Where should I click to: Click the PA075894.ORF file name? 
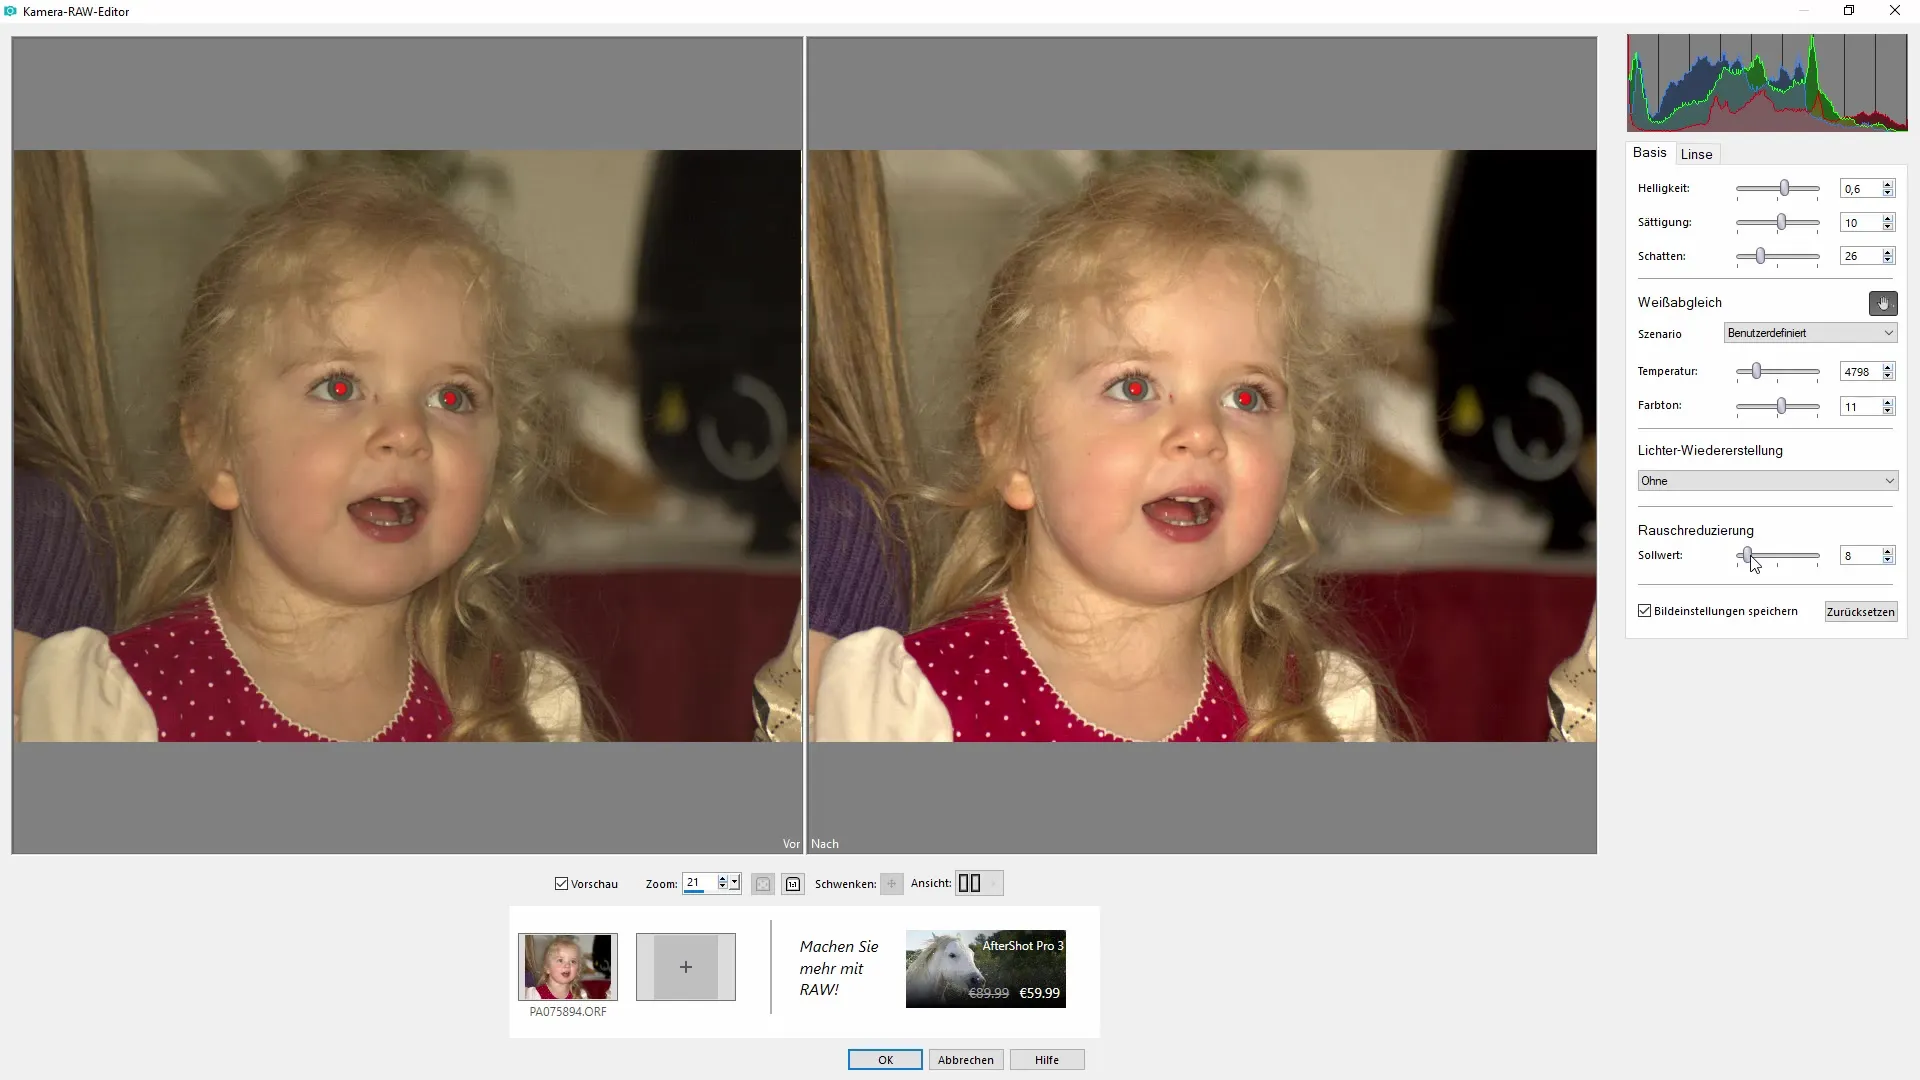pyautogui.click(x=568, y=1012)
